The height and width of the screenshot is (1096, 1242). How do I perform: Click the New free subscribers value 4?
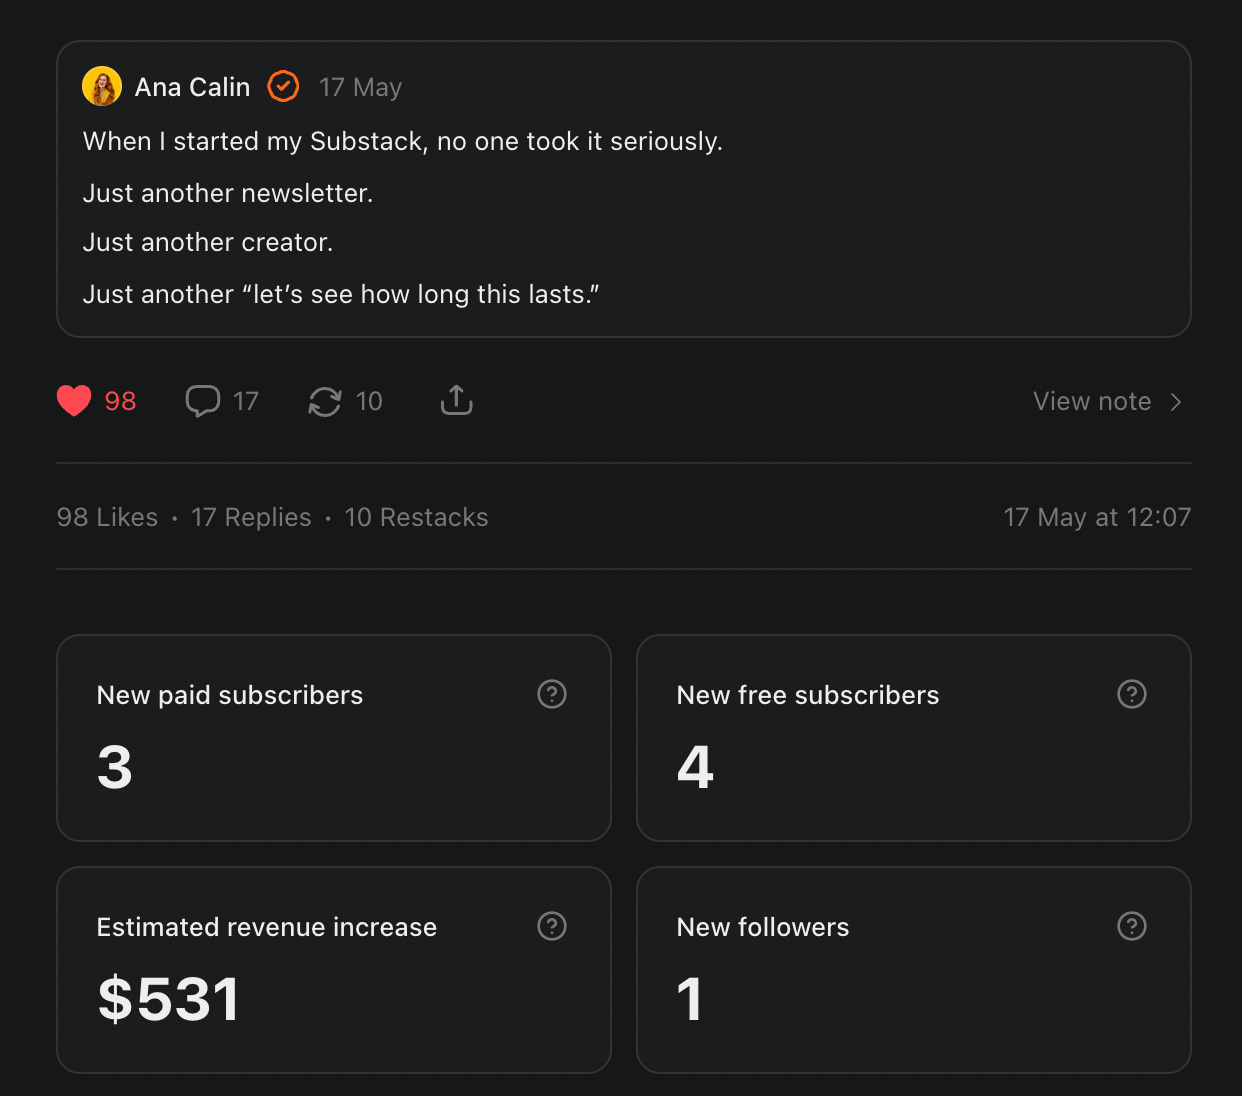click(695, 768)
